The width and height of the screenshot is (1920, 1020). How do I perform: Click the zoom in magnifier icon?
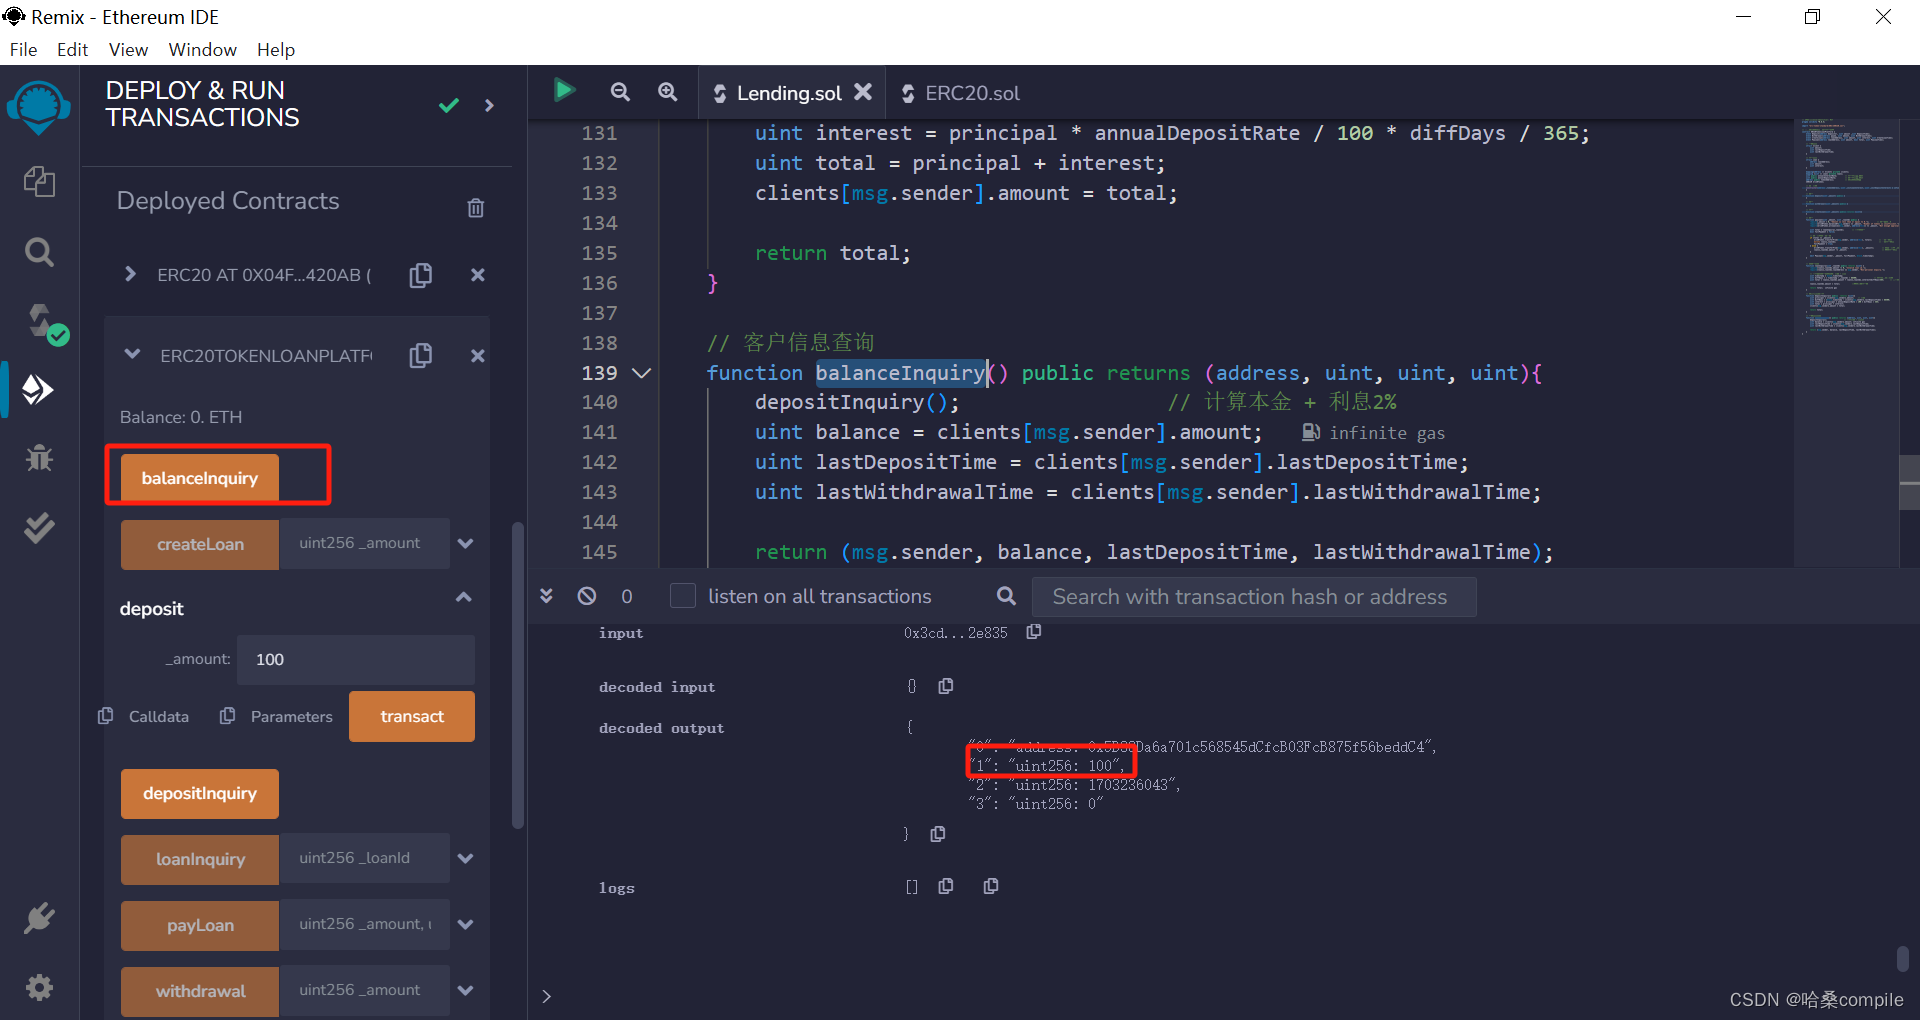667,92
